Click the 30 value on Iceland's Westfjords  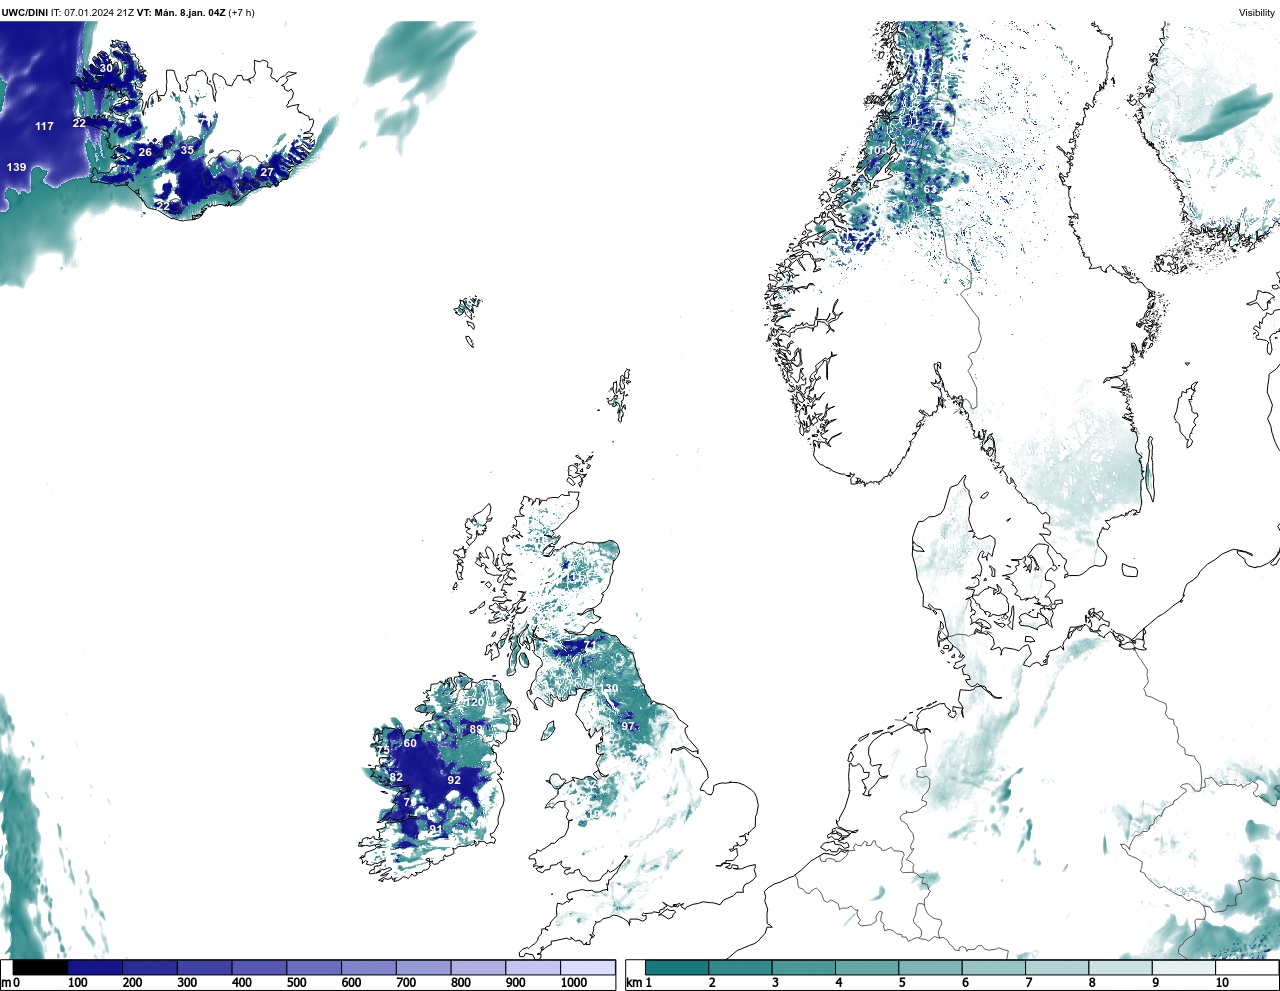click(106, 68)
